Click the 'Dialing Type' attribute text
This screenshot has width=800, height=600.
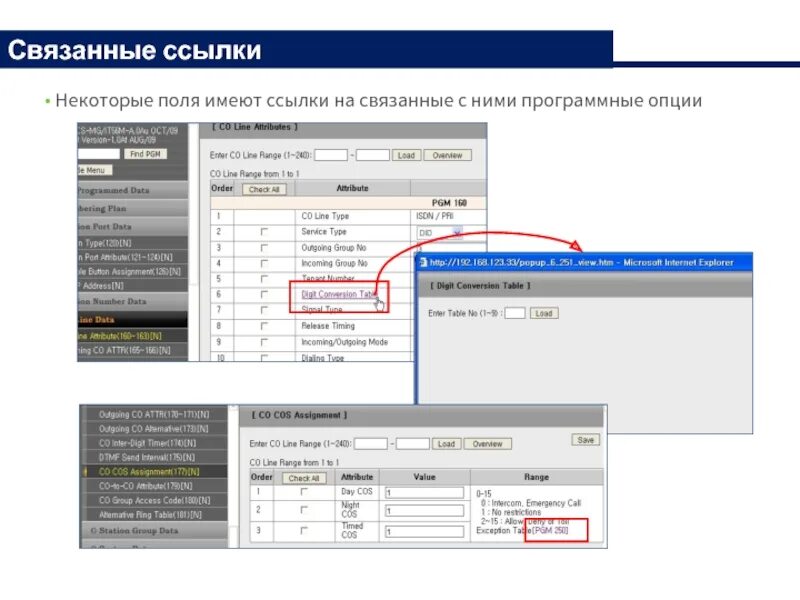coord(322,358)
